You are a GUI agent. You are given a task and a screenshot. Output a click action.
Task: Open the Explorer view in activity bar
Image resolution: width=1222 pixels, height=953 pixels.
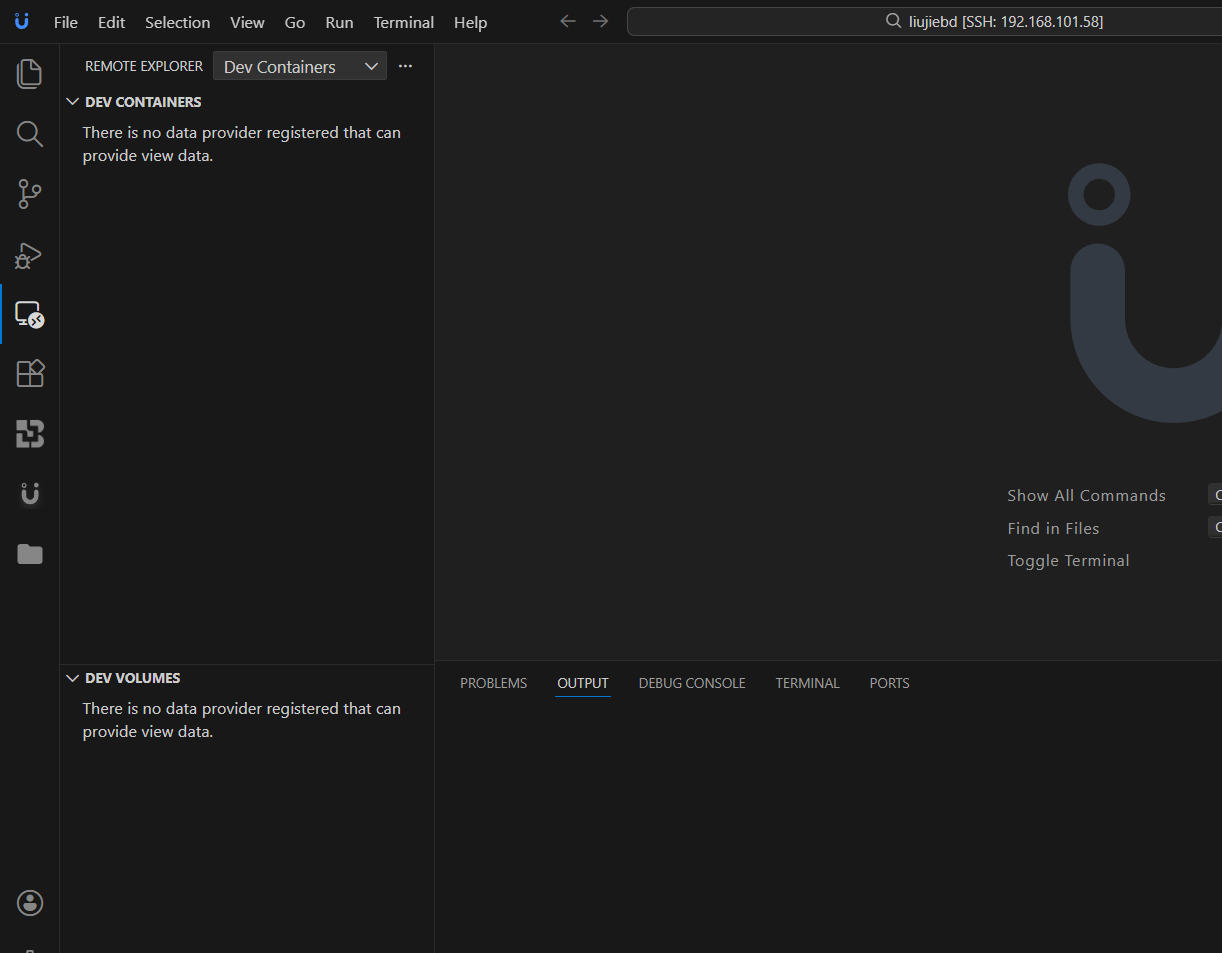coord(30,74)
